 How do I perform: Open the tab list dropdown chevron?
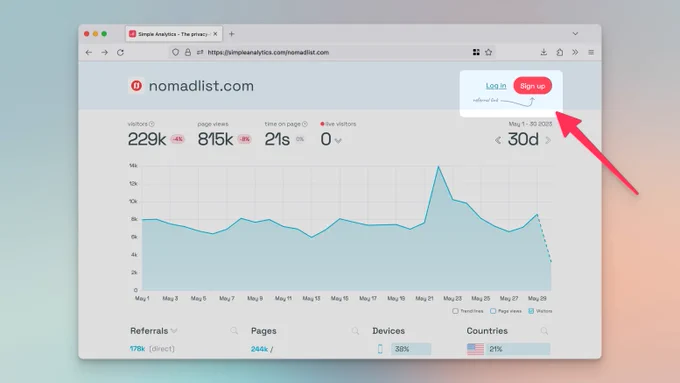[x=575, y=34]
